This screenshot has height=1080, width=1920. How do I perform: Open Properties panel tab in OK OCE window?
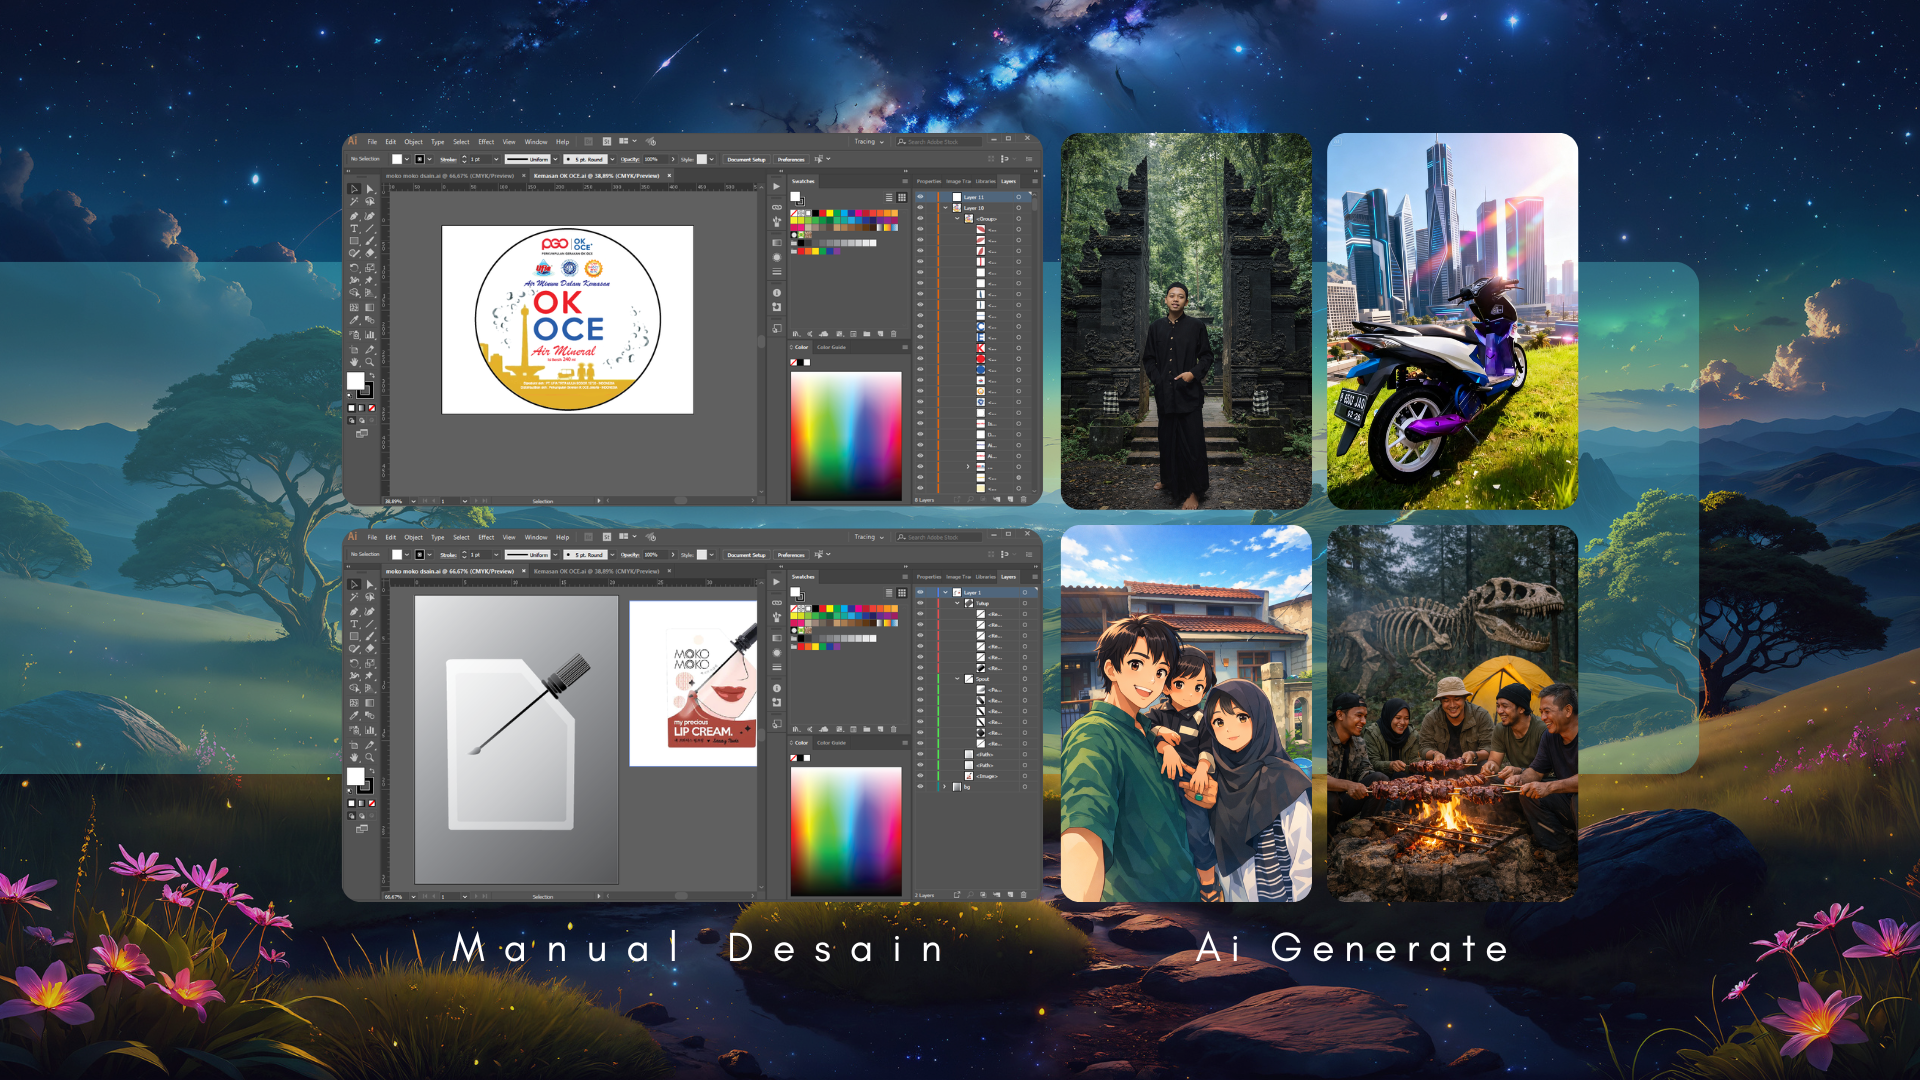click(x=929, y=182)
